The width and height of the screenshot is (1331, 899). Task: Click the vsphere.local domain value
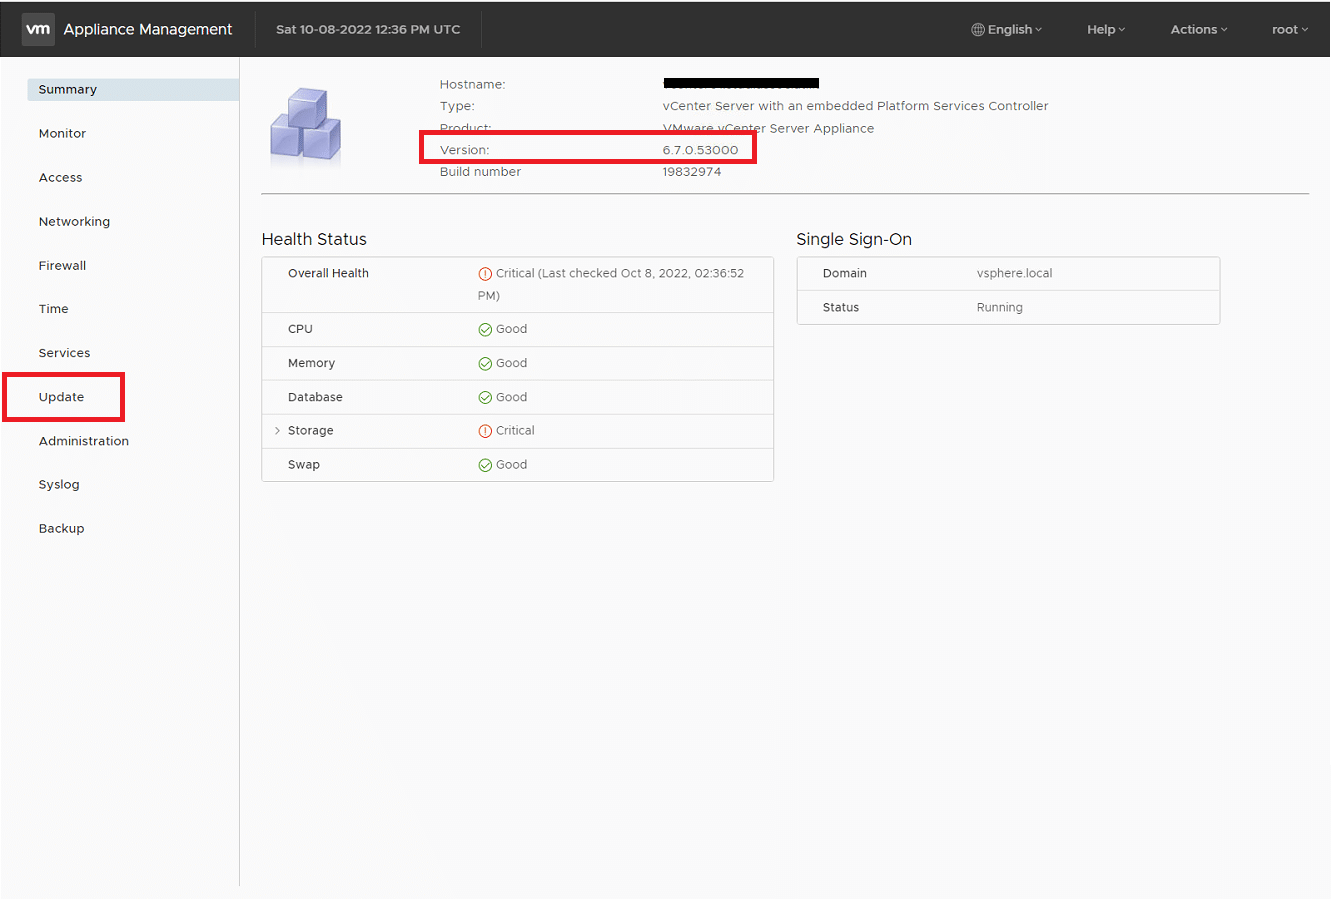point(1014,274)
